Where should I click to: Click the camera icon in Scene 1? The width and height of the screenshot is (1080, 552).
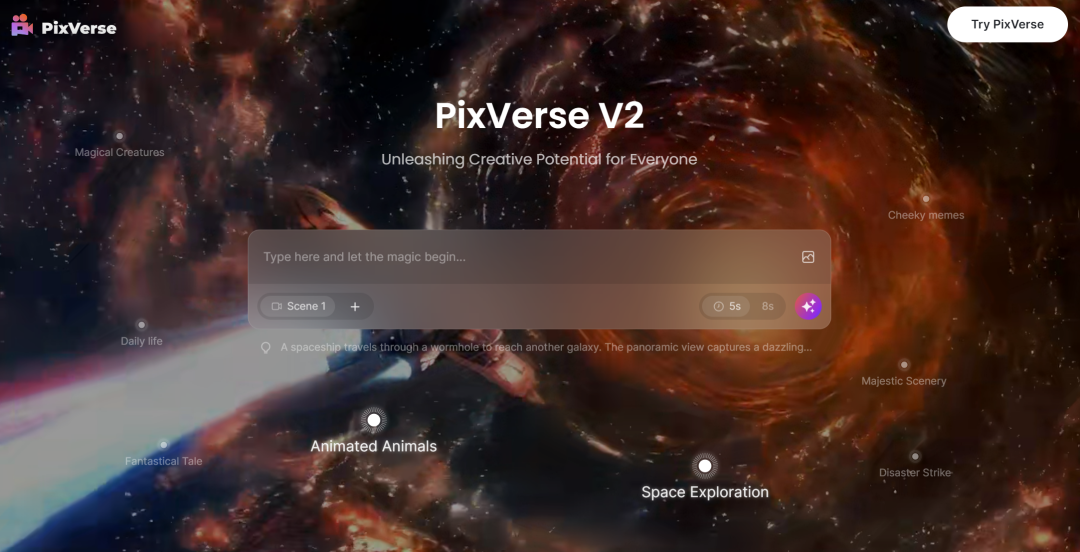pyautogui.click(x=277, y=306)
